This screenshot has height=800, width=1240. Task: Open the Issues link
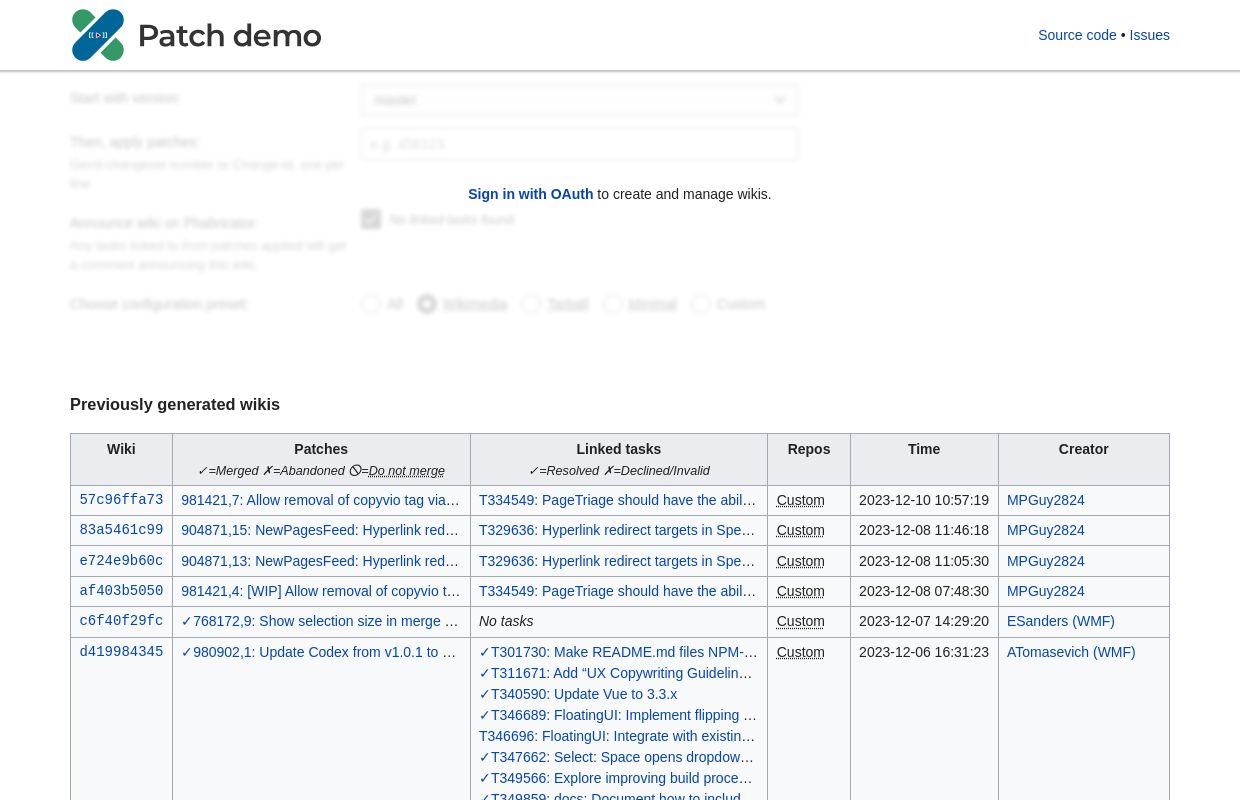tap(1149, 35)
